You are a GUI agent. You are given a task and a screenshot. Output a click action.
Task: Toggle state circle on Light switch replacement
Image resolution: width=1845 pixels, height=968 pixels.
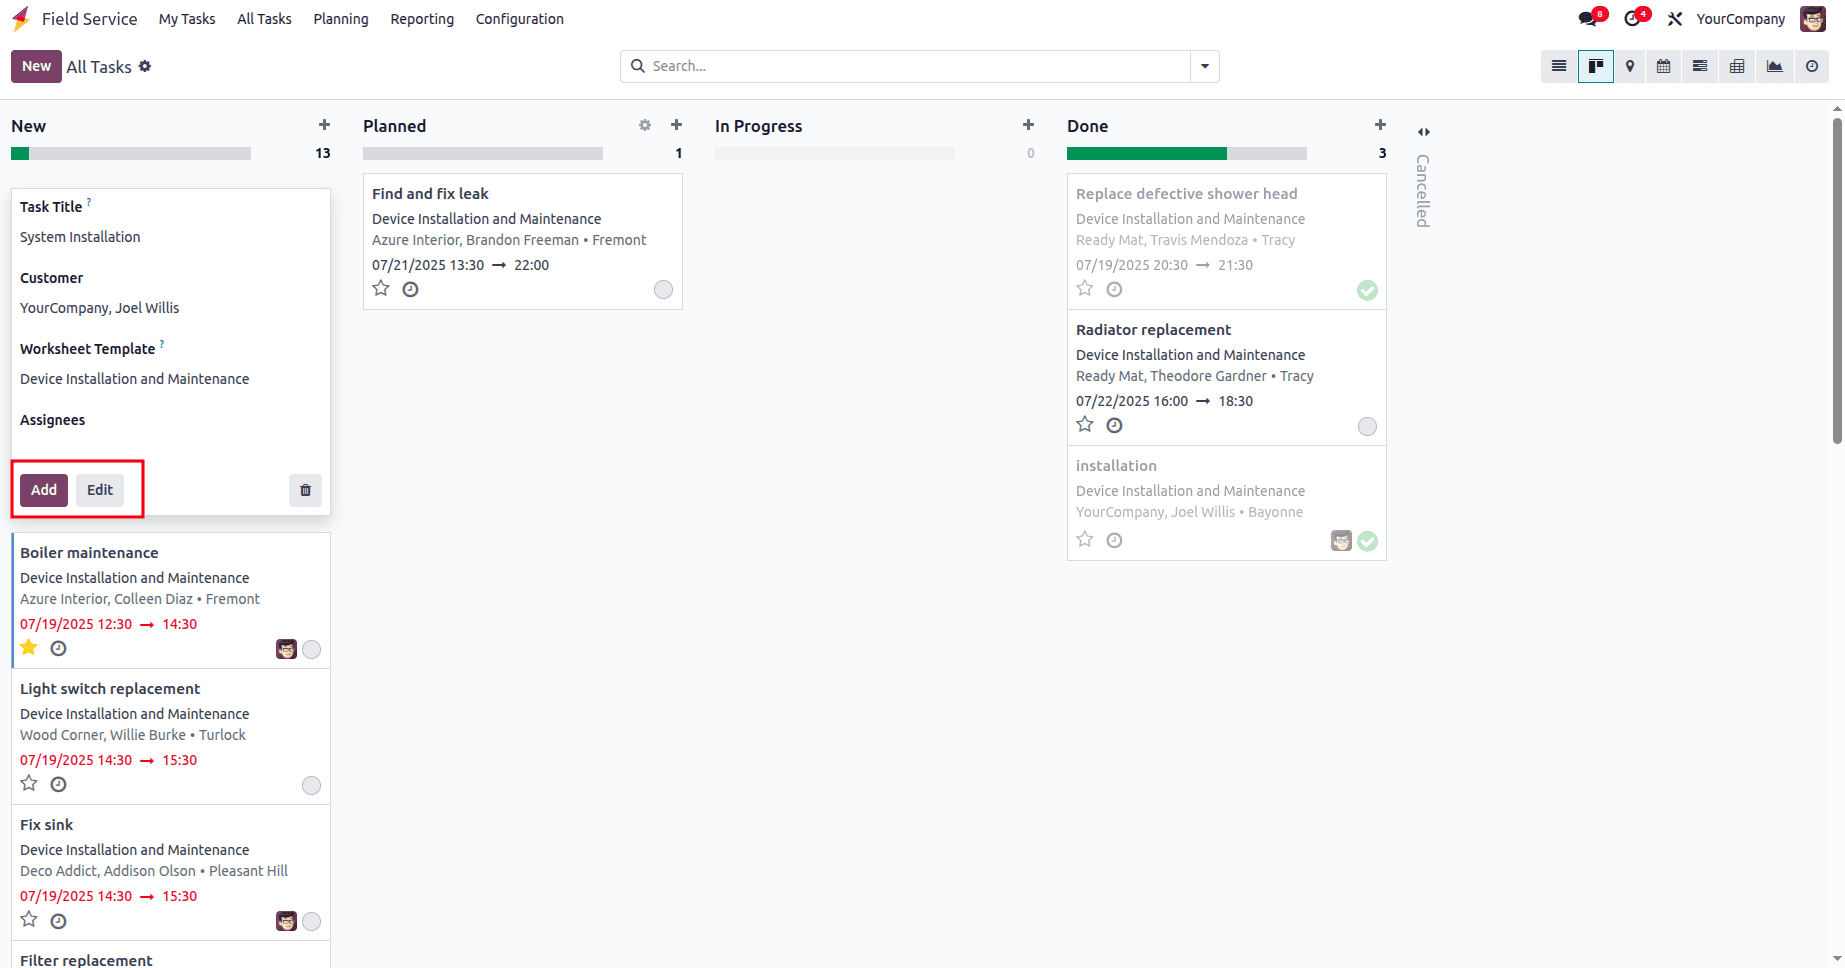point(311,786)
